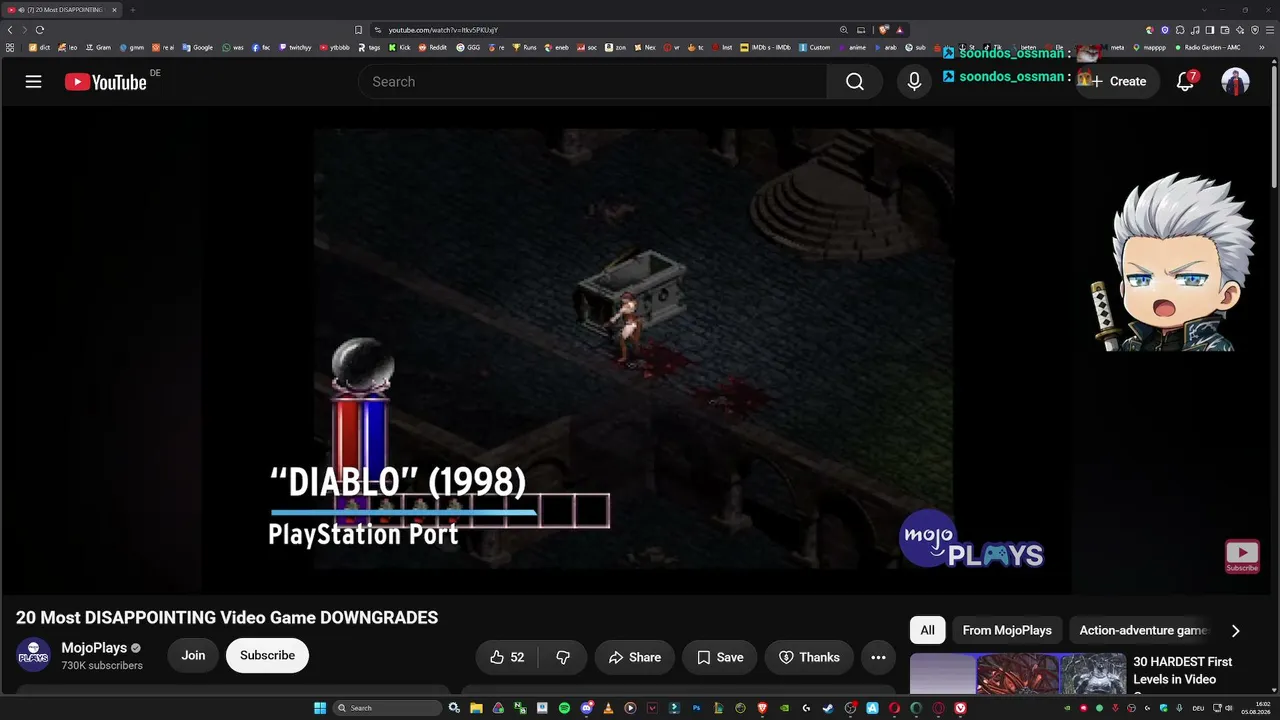Show more filter chips with the arrow
Viewport: 1280px width, 720px height.
[1235, 630]
